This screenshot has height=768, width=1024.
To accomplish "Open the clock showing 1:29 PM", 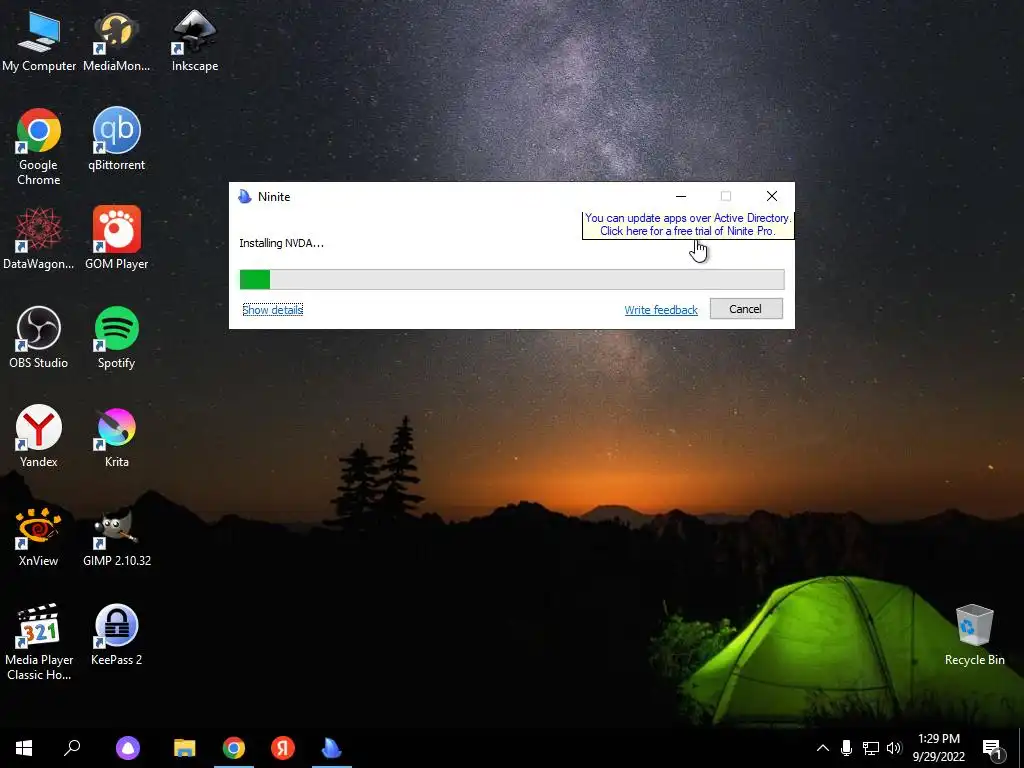I will point(938,748).
